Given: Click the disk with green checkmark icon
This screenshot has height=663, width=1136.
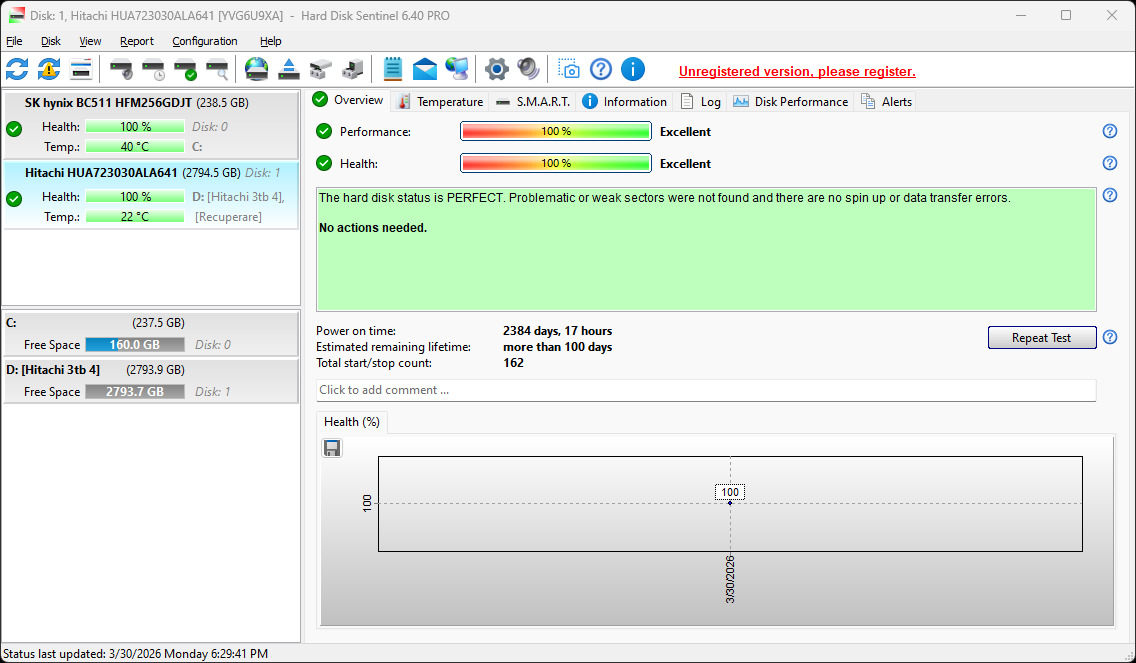Looking at the screenshot, I should [185, 70].
